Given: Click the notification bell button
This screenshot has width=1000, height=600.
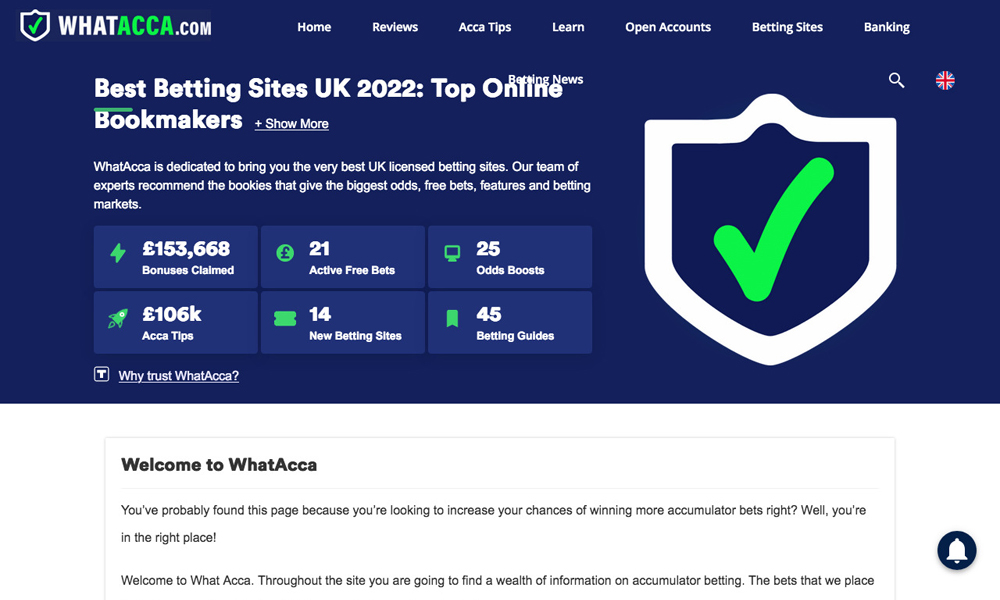Looking at the screenshot, I should point(956,550).
